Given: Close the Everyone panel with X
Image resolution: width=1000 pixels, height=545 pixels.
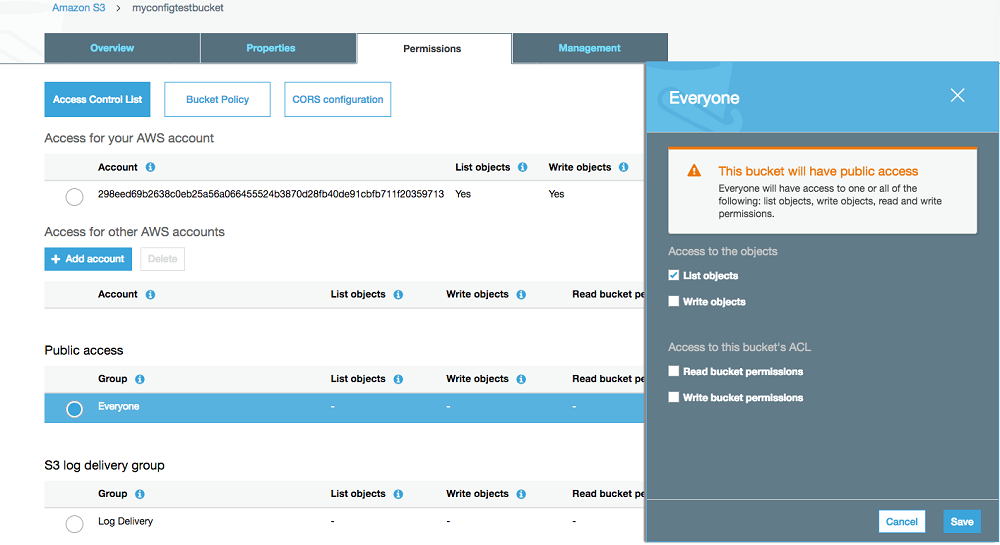Looking at the screenshot, I should [957, 96].
